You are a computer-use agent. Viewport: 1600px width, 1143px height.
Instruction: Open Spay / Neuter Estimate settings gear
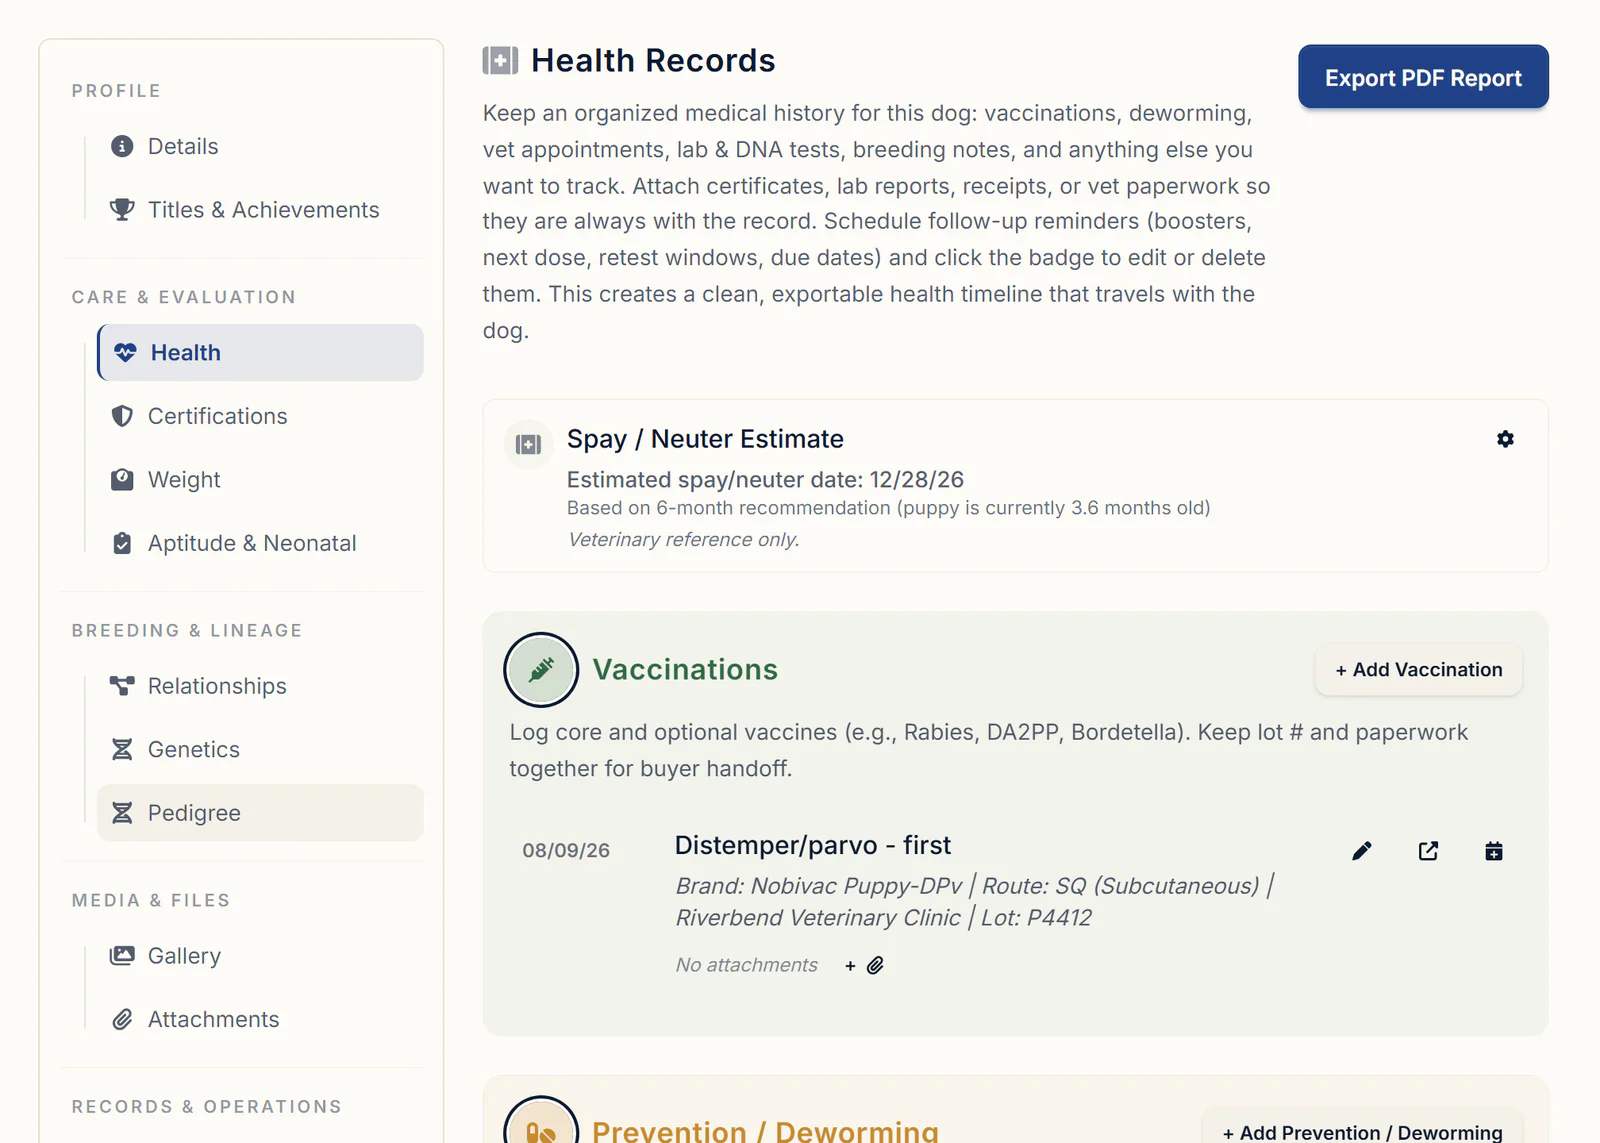pos(1505,439)
